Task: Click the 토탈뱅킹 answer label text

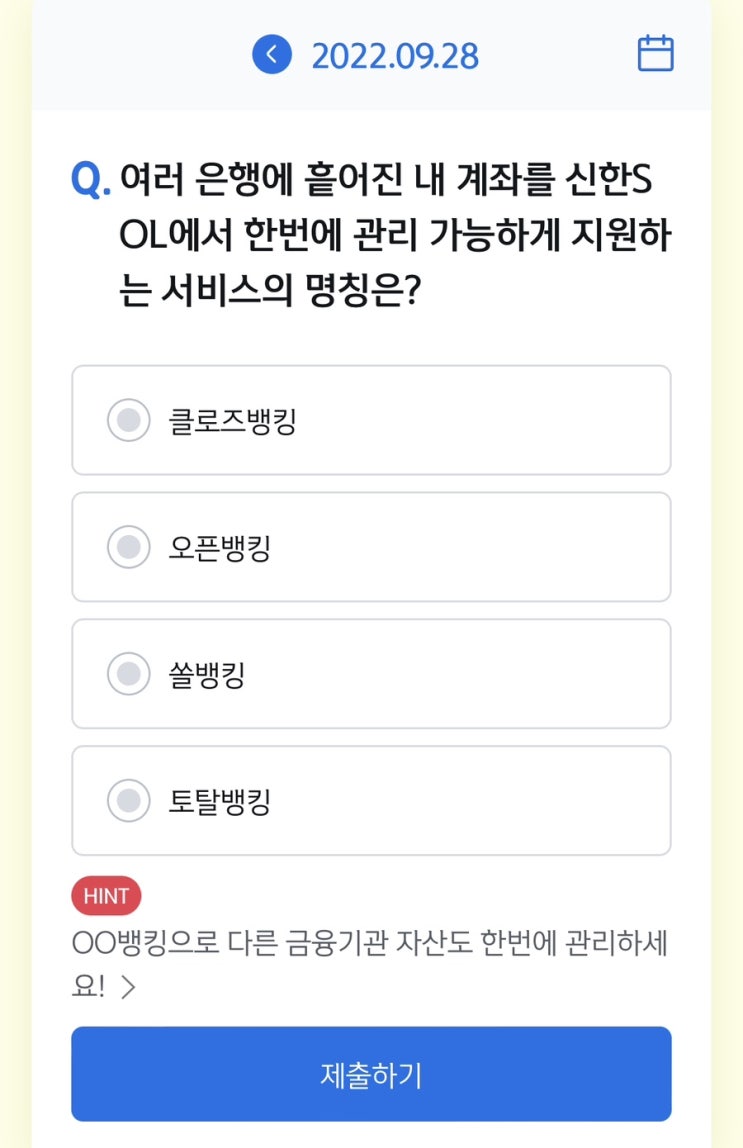Action: 220,802
